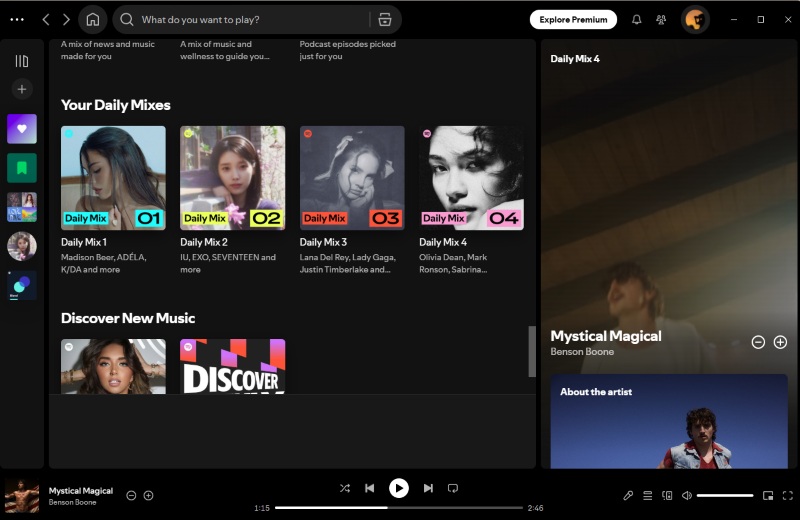Screen dimensions: 800x520
Task: Go back with the left arrow
Action: pyautogui.click(x=46, y=19)
